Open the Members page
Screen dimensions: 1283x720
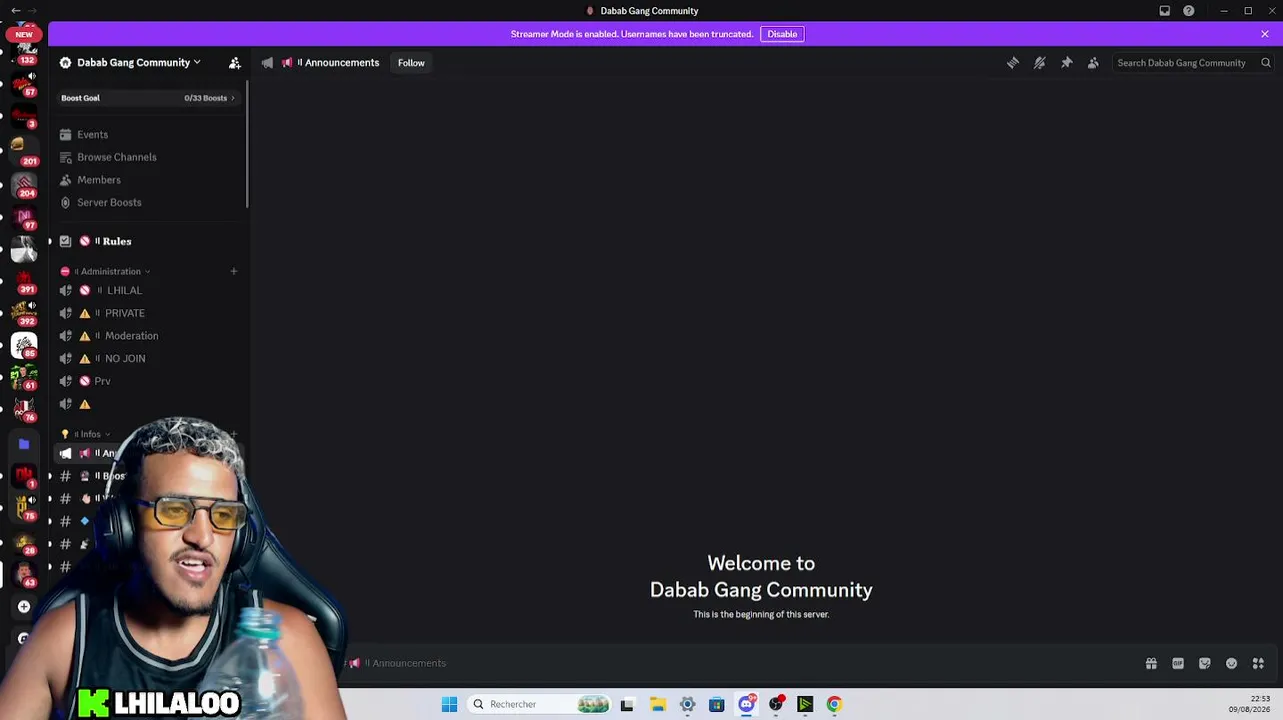(98, 180)
